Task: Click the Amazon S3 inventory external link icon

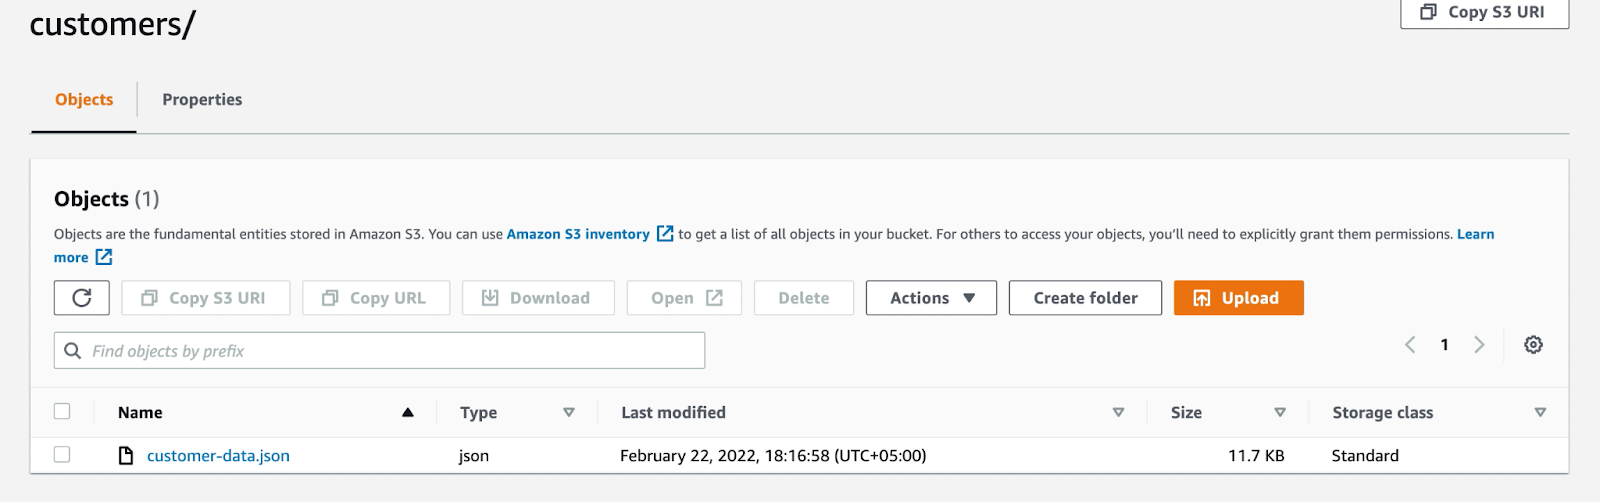Action: 665,234
